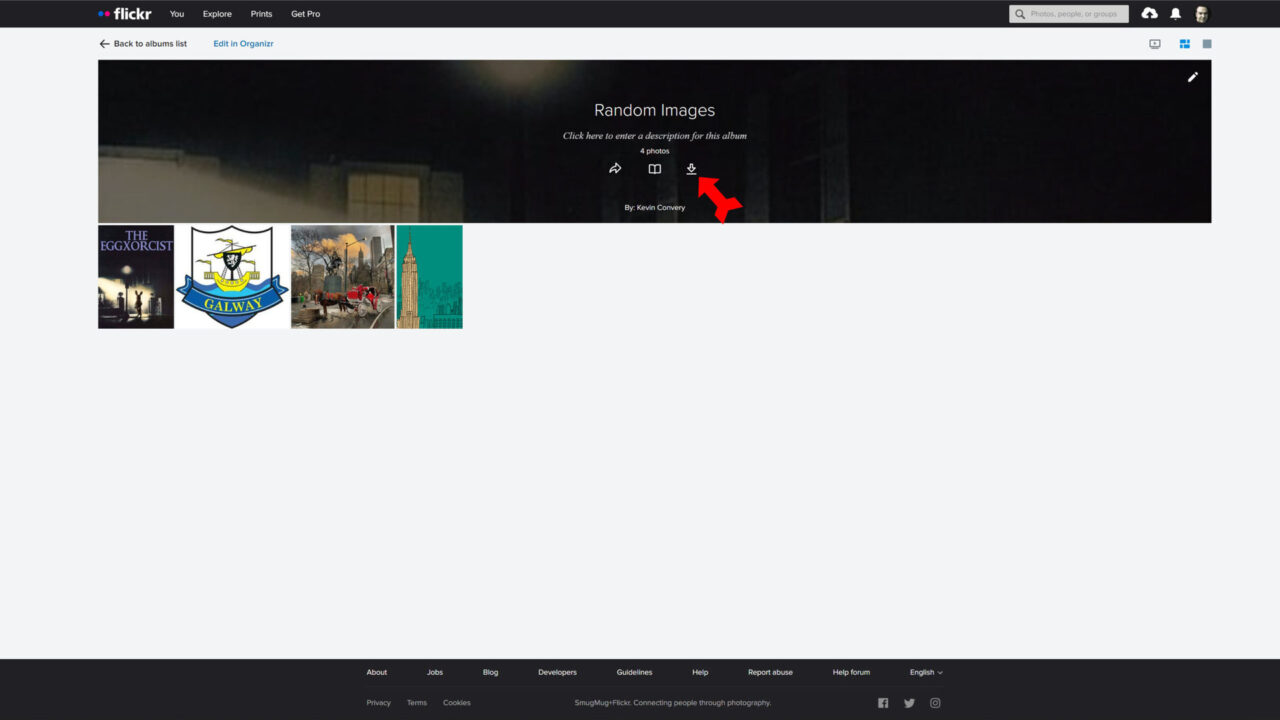
Task: Click the share album icon
Action: point(615,168)
